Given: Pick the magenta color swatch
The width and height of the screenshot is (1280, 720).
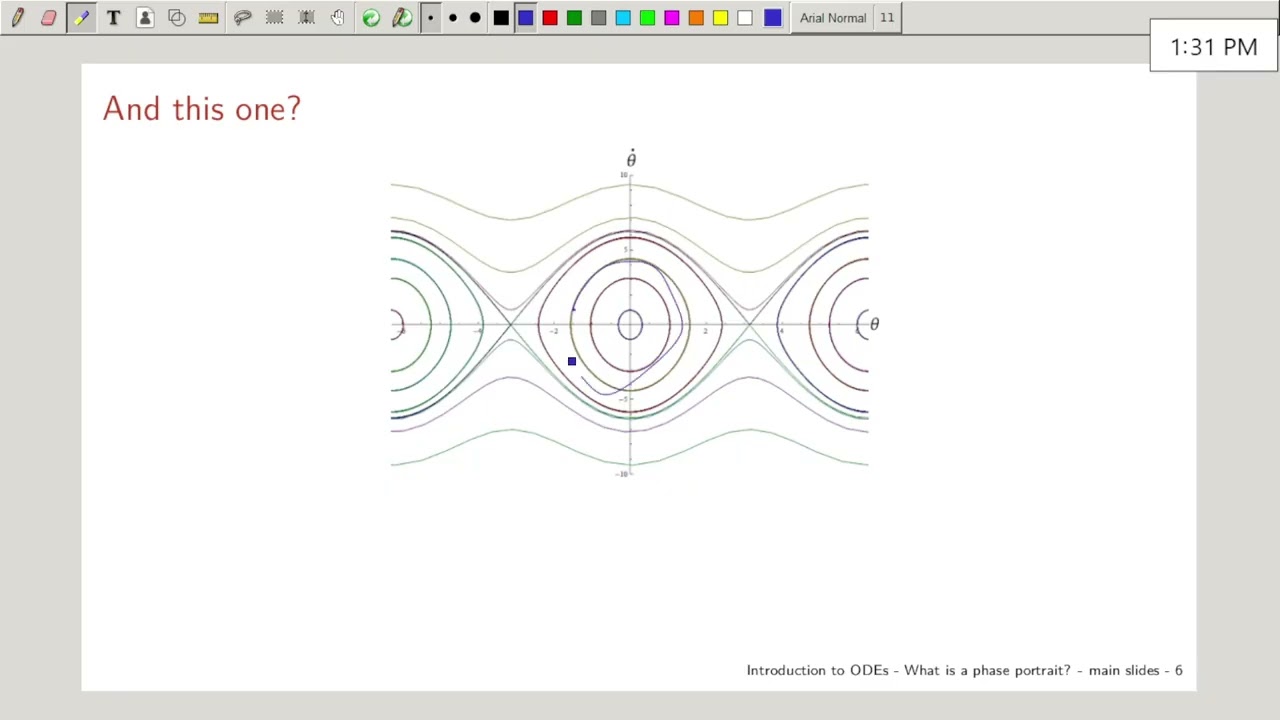Looking at the screenshot, I should click(672, 18).
